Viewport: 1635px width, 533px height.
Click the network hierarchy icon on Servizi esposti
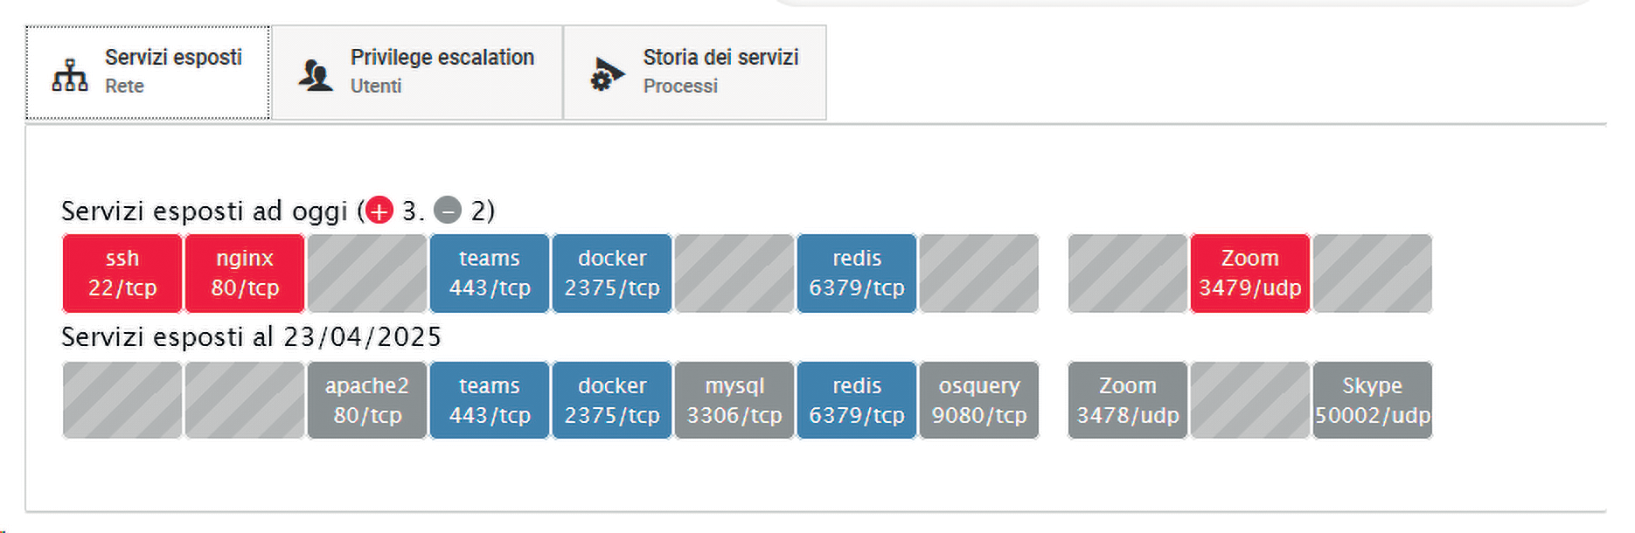click(x=70, y=75)
